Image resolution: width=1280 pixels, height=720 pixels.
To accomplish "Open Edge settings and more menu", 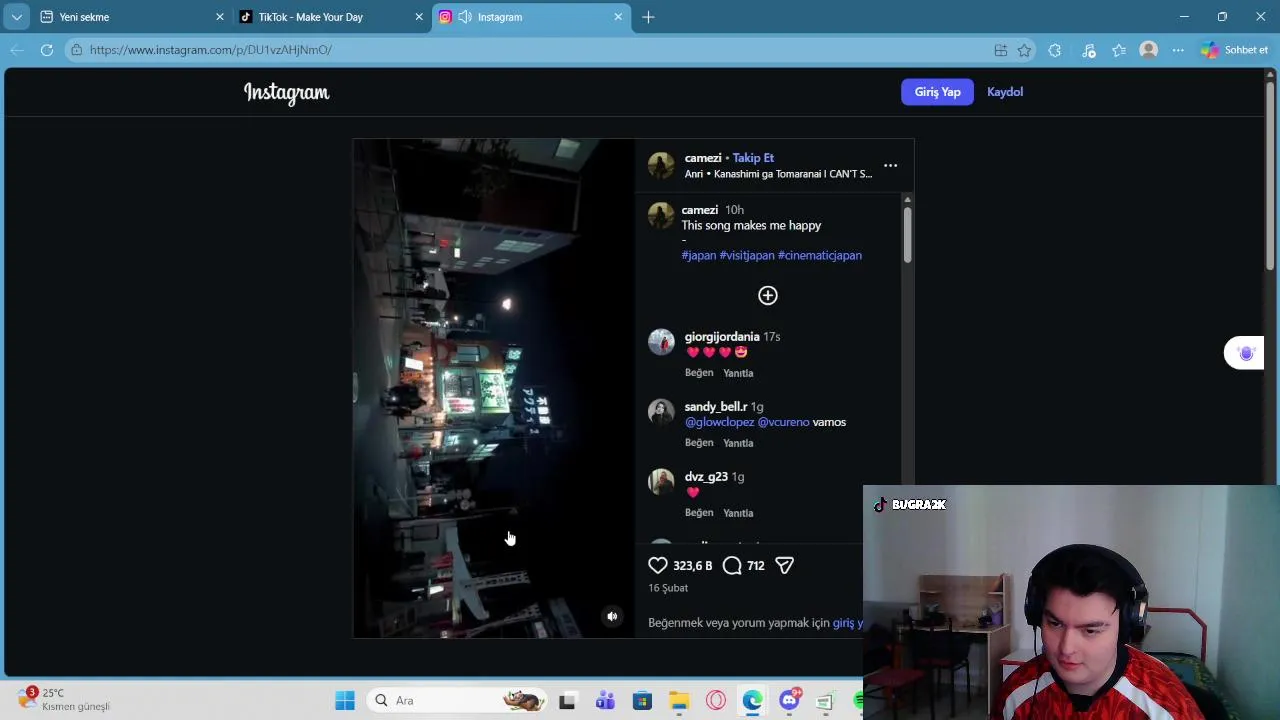I will pyautogui.click(x=1178, y=50).
